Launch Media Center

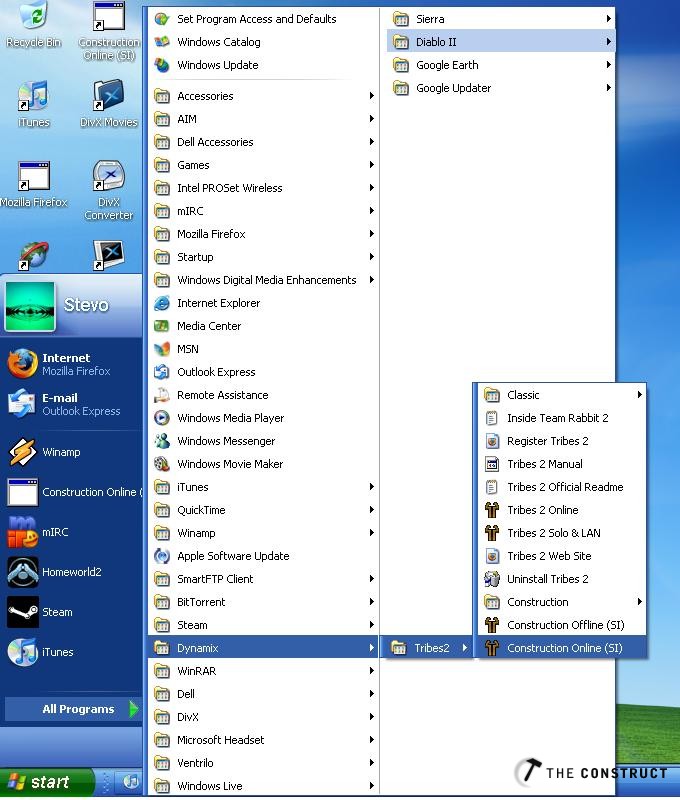(x=264, y=326)
